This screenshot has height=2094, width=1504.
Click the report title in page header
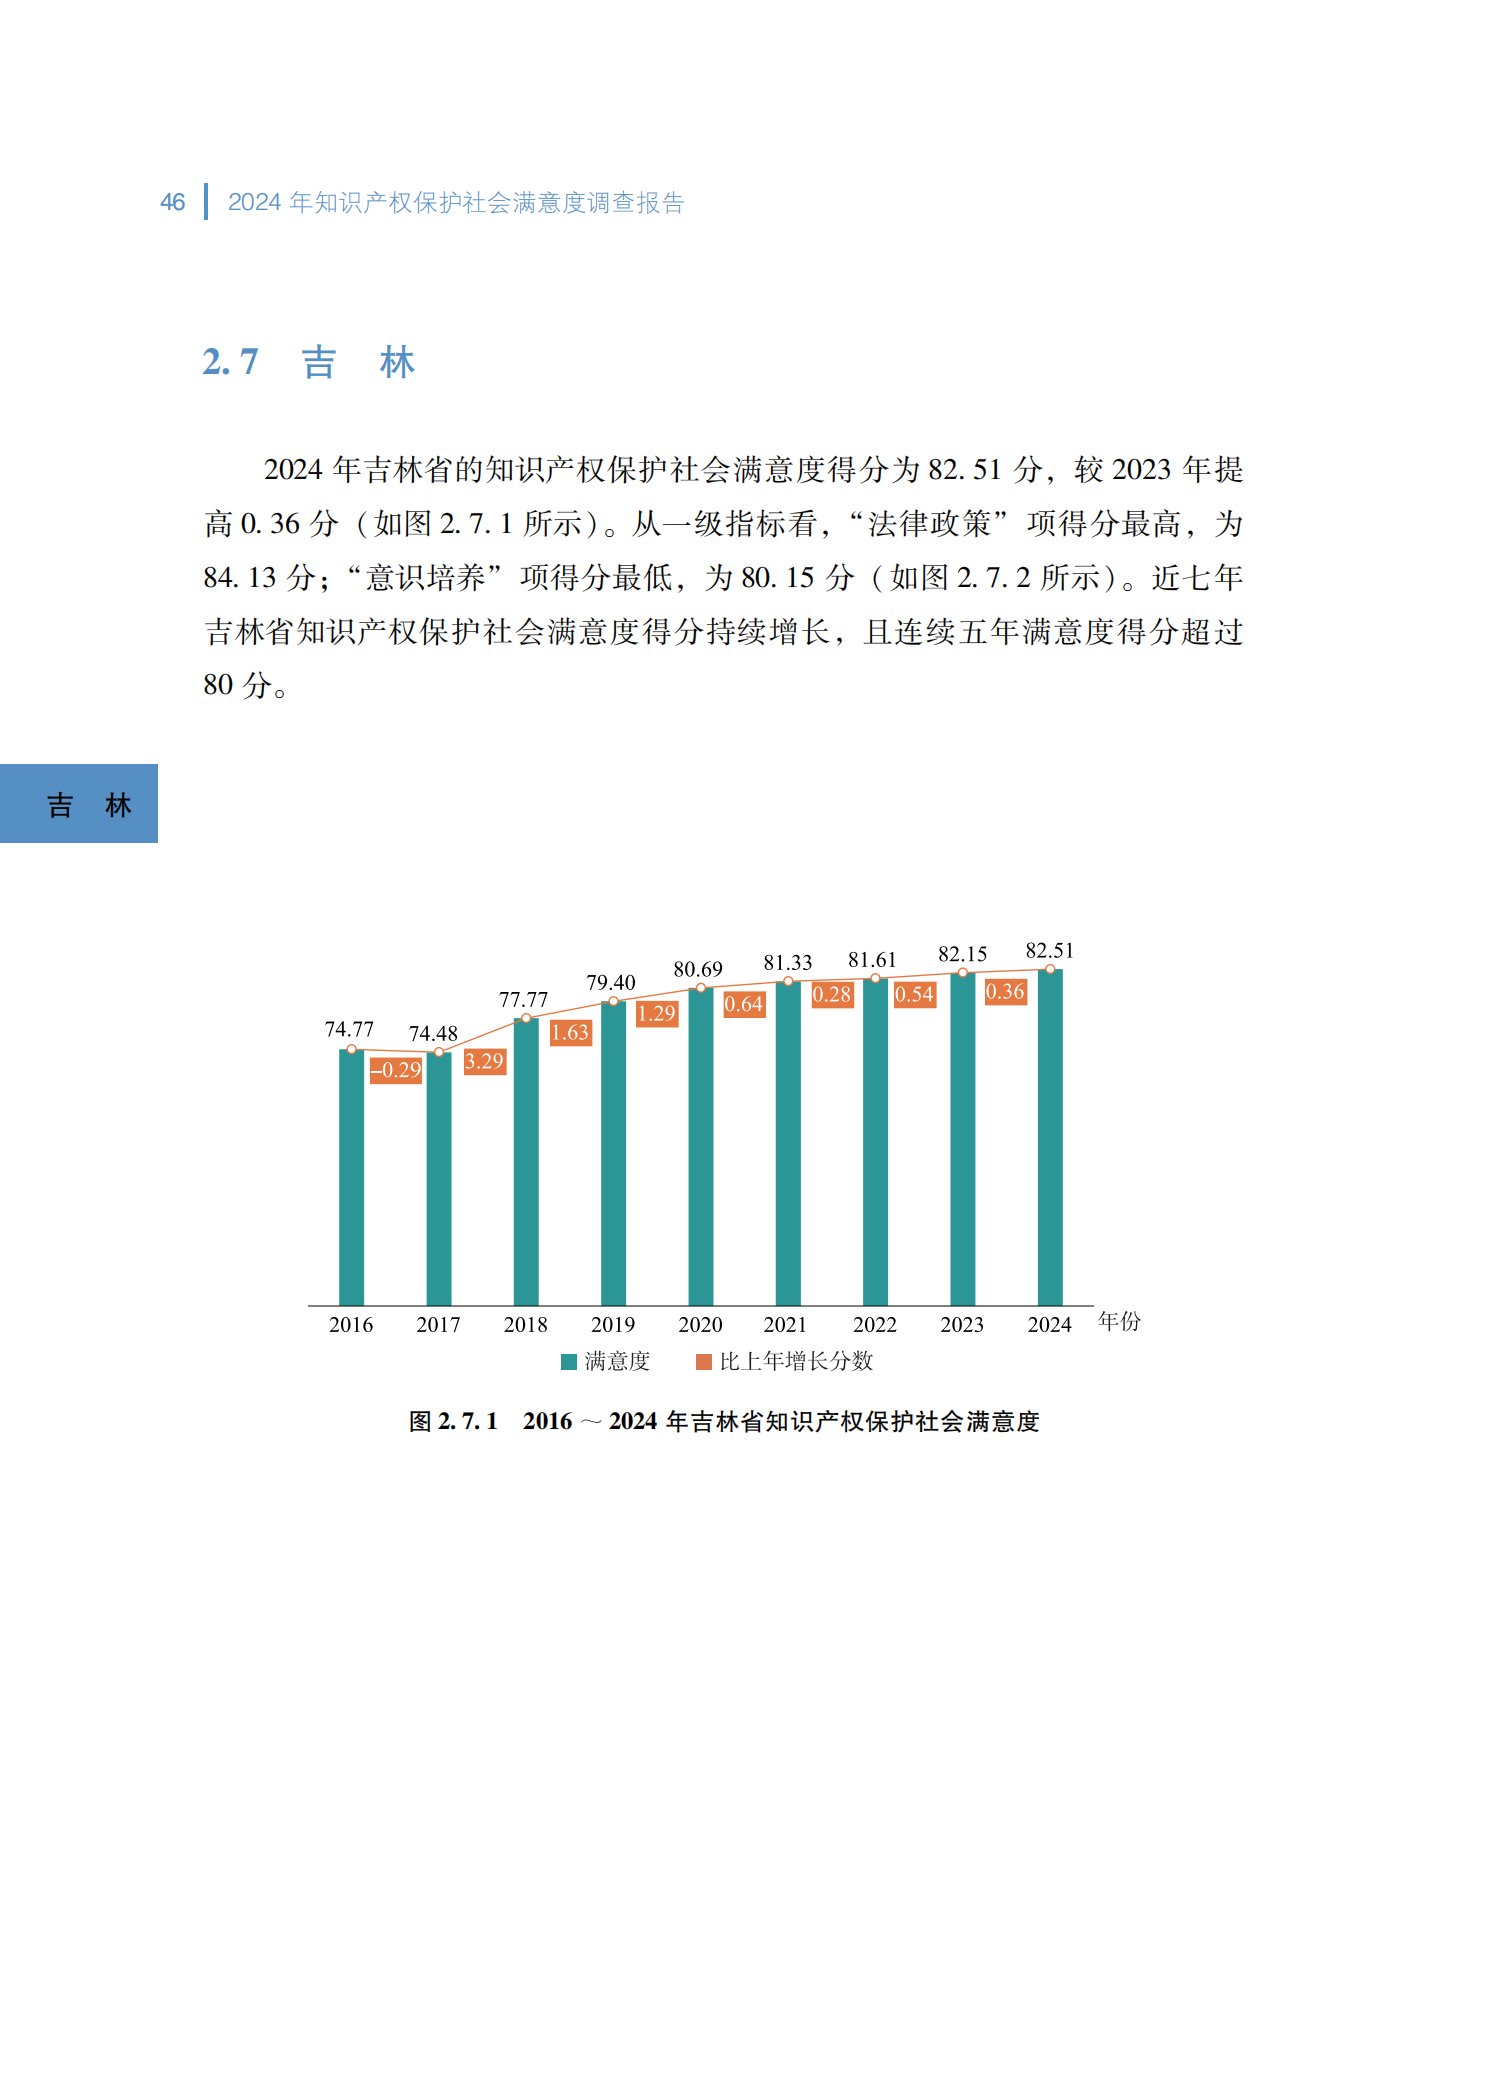[x=456, y=203]
